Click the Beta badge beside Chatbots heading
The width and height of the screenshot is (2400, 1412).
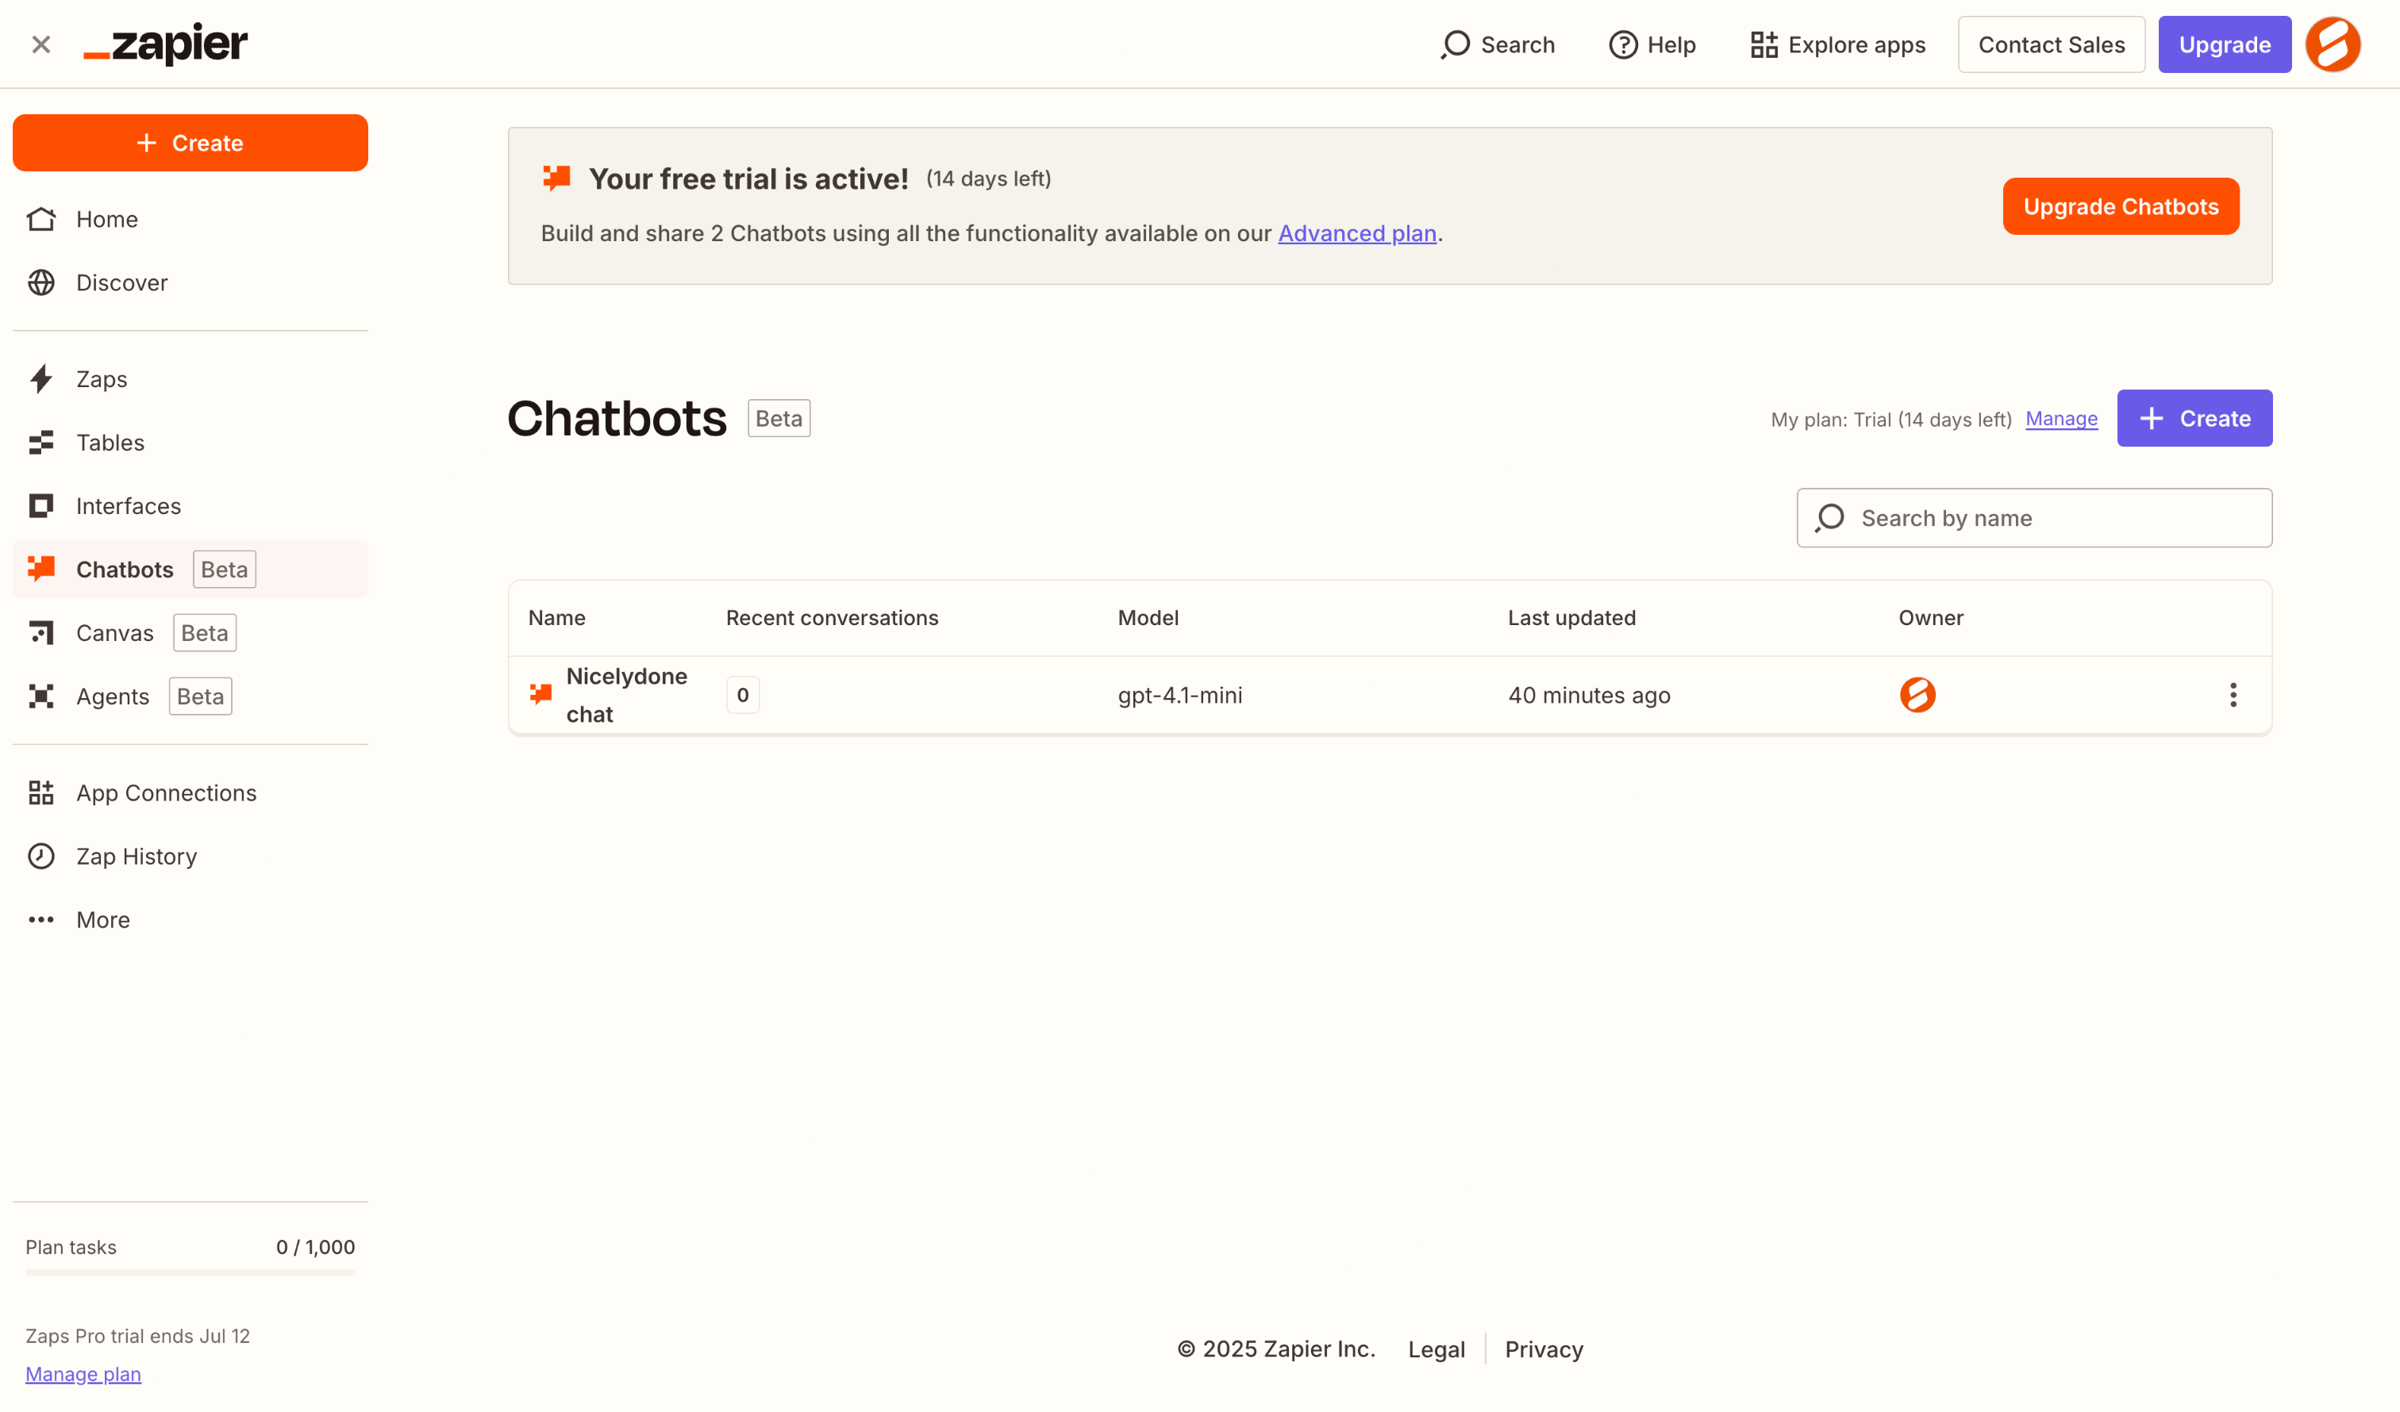coord(779,418)
